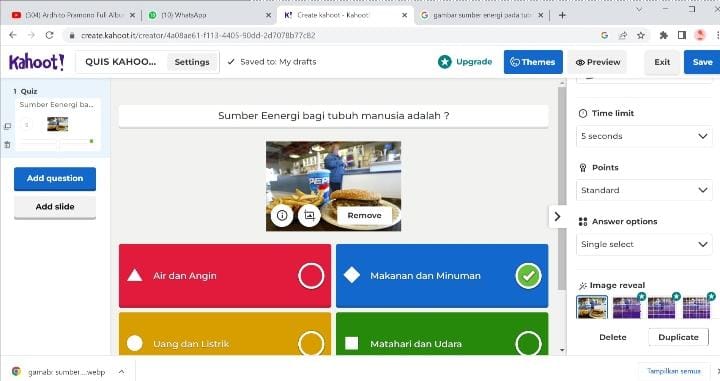
Task: Click the editor vertical scrollbar
Action: [562, 189]
